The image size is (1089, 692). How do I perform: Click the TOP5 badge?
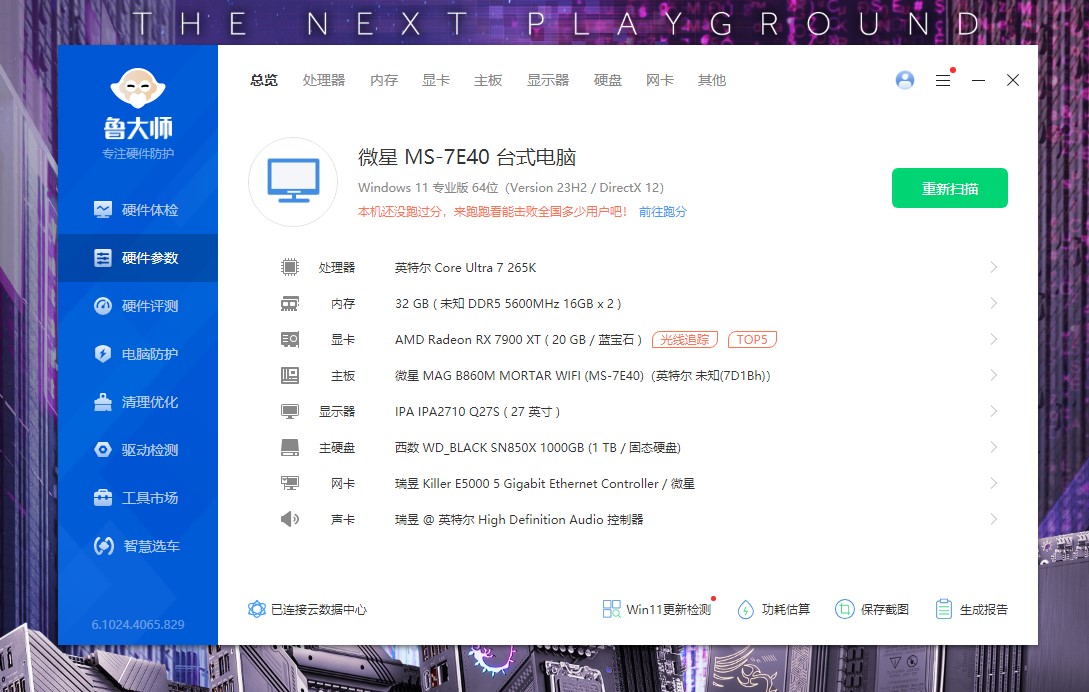(x=752, y=339)
